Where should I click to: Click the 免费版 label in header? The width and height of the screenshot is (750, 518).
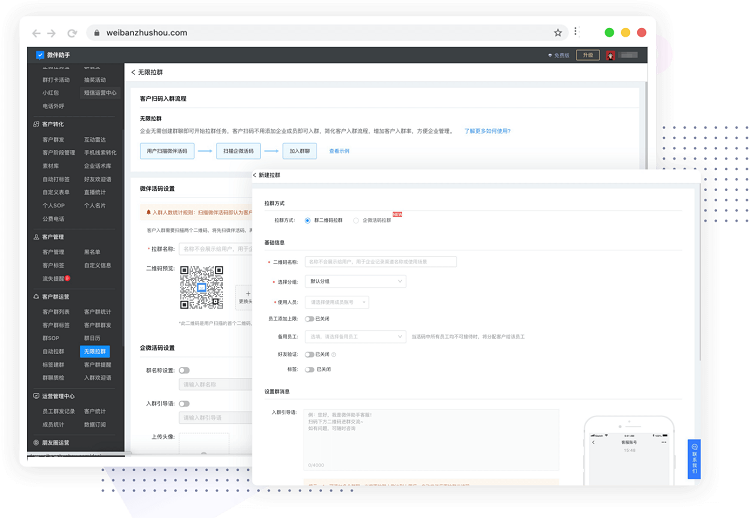[562, 55]
